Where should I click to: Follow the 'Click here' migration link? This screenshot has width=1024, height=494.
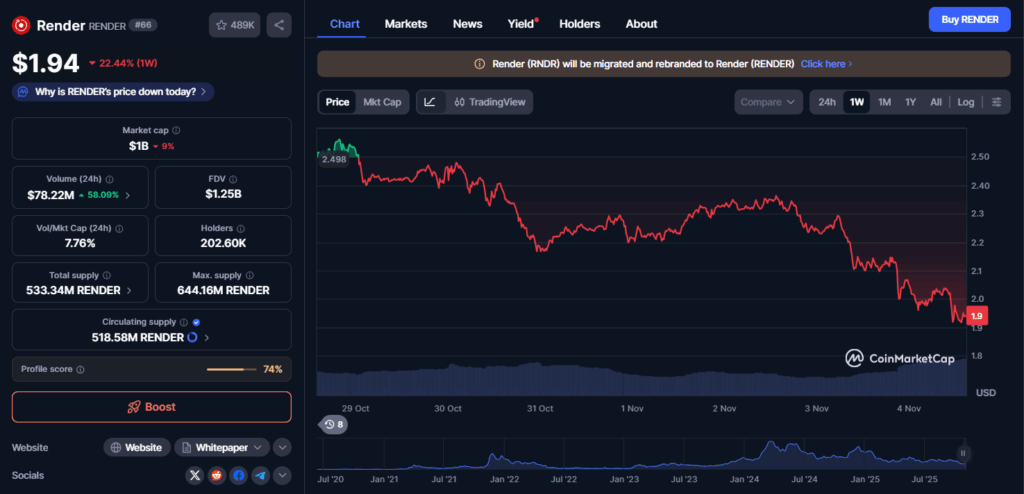826,64
